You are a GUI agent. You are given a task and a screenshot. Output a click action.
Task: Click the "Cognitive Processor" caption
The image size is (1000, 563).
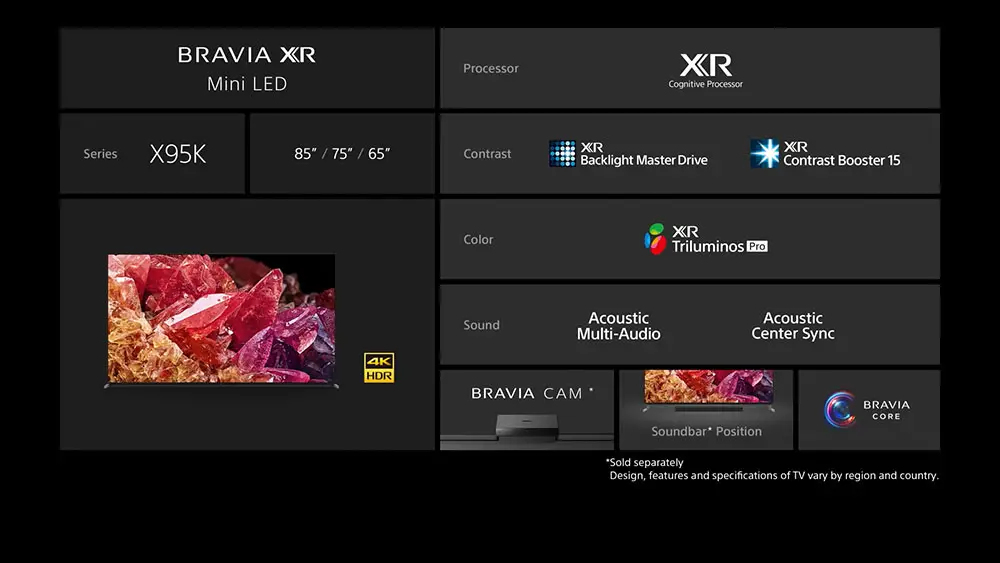(x=705, y=84)
